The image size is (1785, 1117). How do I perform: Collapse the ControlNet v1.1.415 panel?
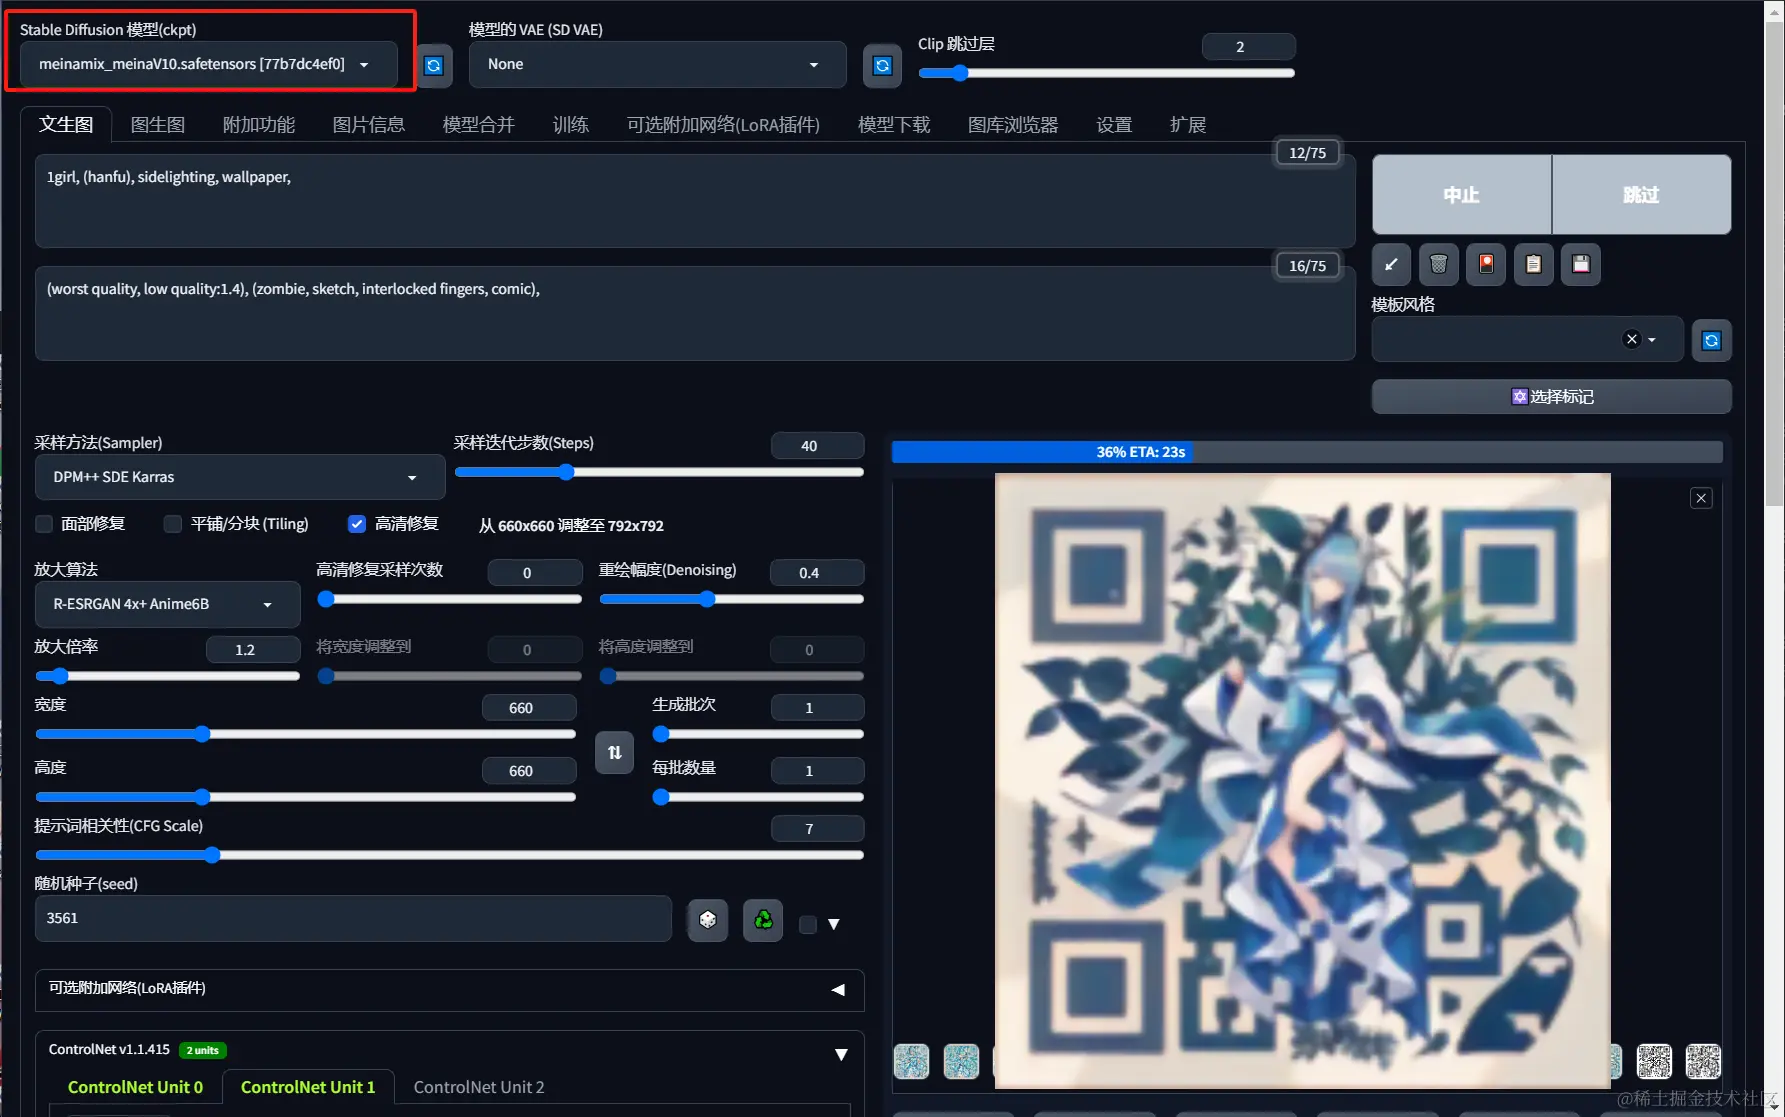pos(841,1054)
